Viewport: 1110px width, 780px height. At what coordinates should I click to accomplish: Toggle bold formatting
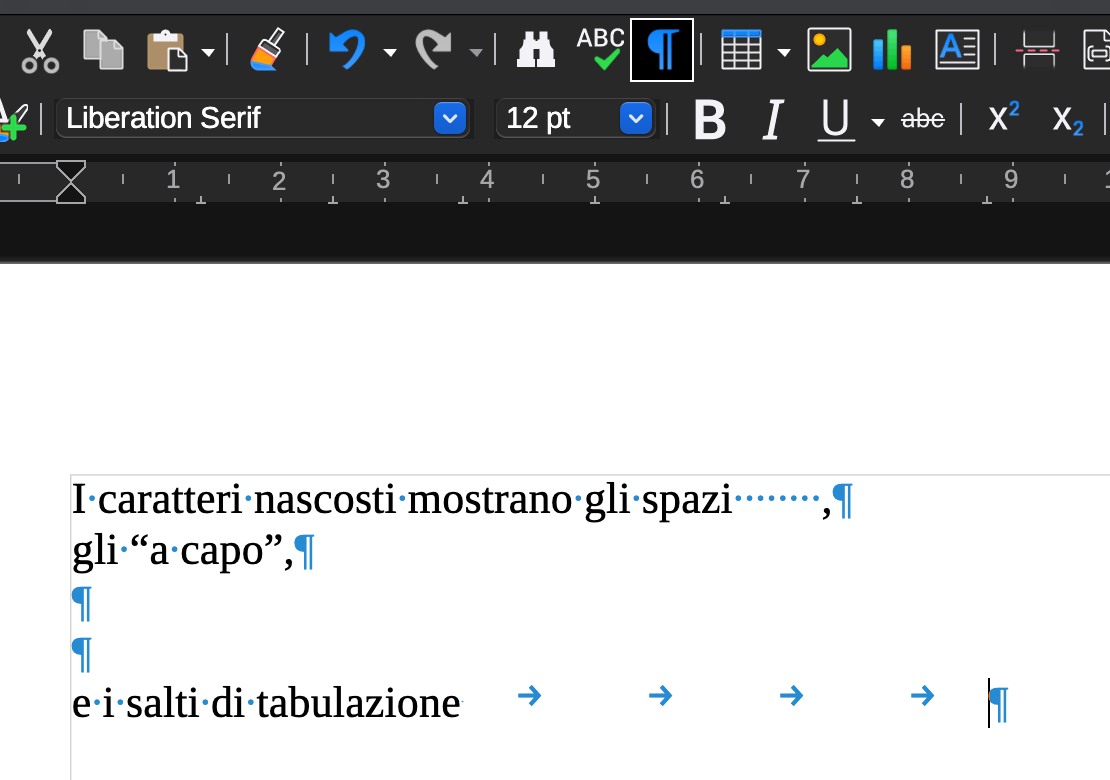(709, 120)
